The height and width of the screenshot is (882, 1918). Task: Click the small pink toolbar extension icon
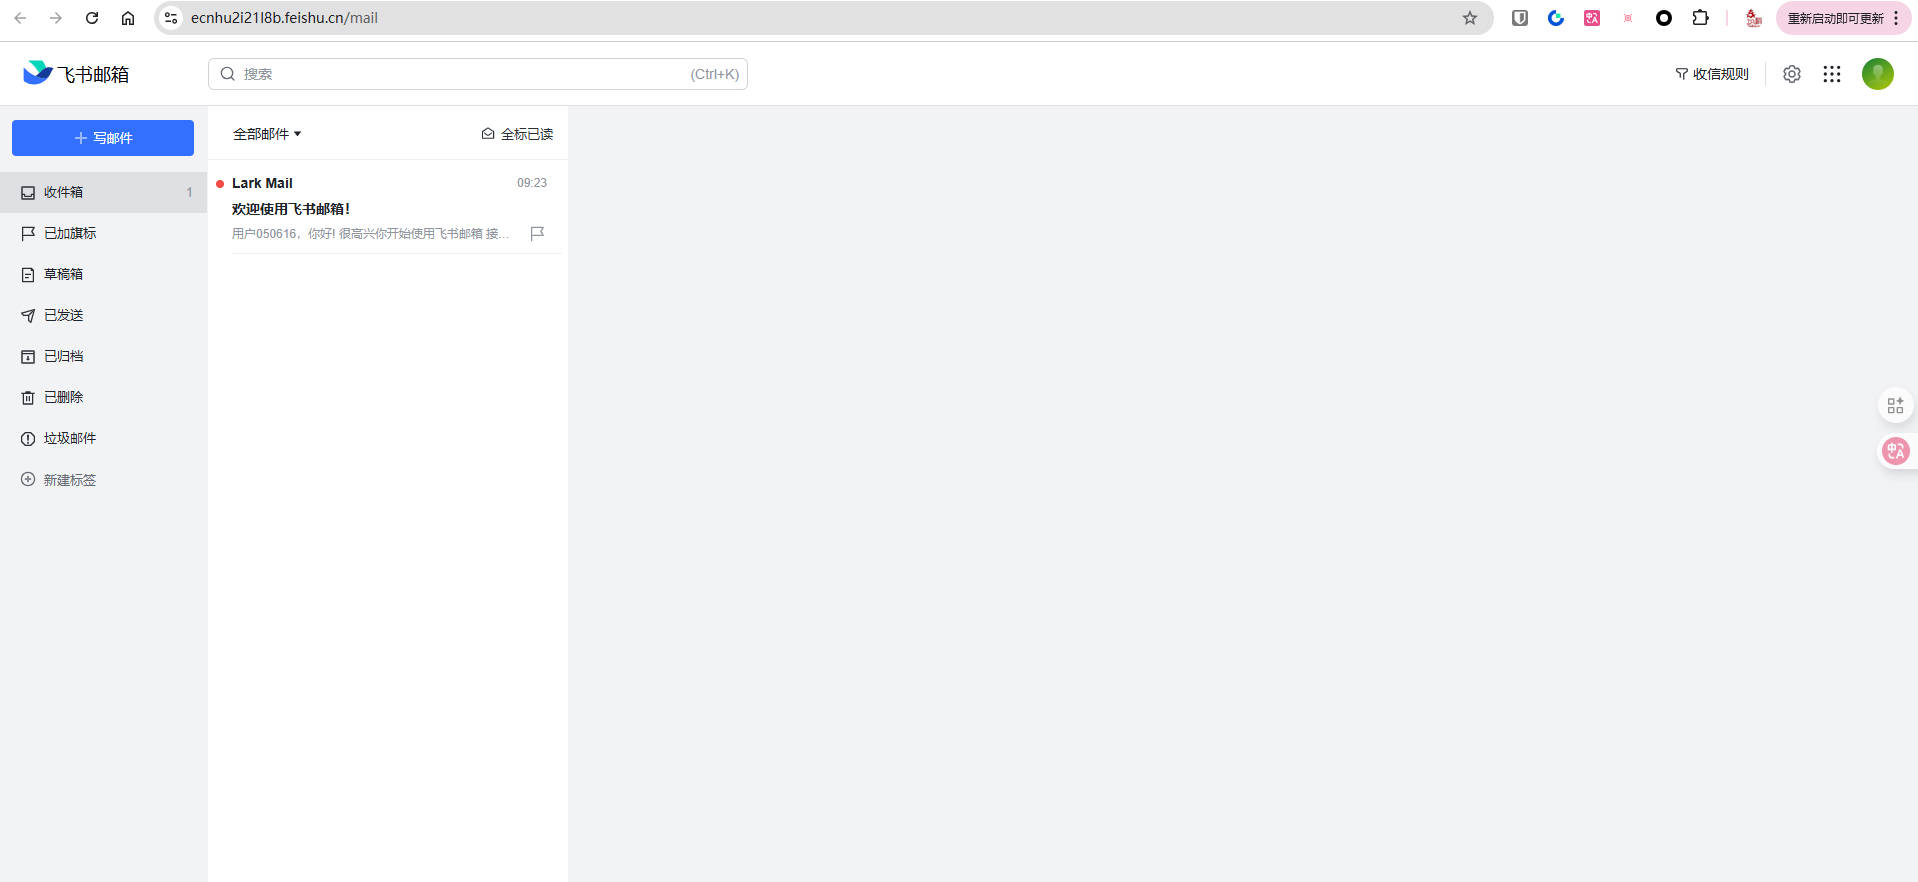point(1628,18)
